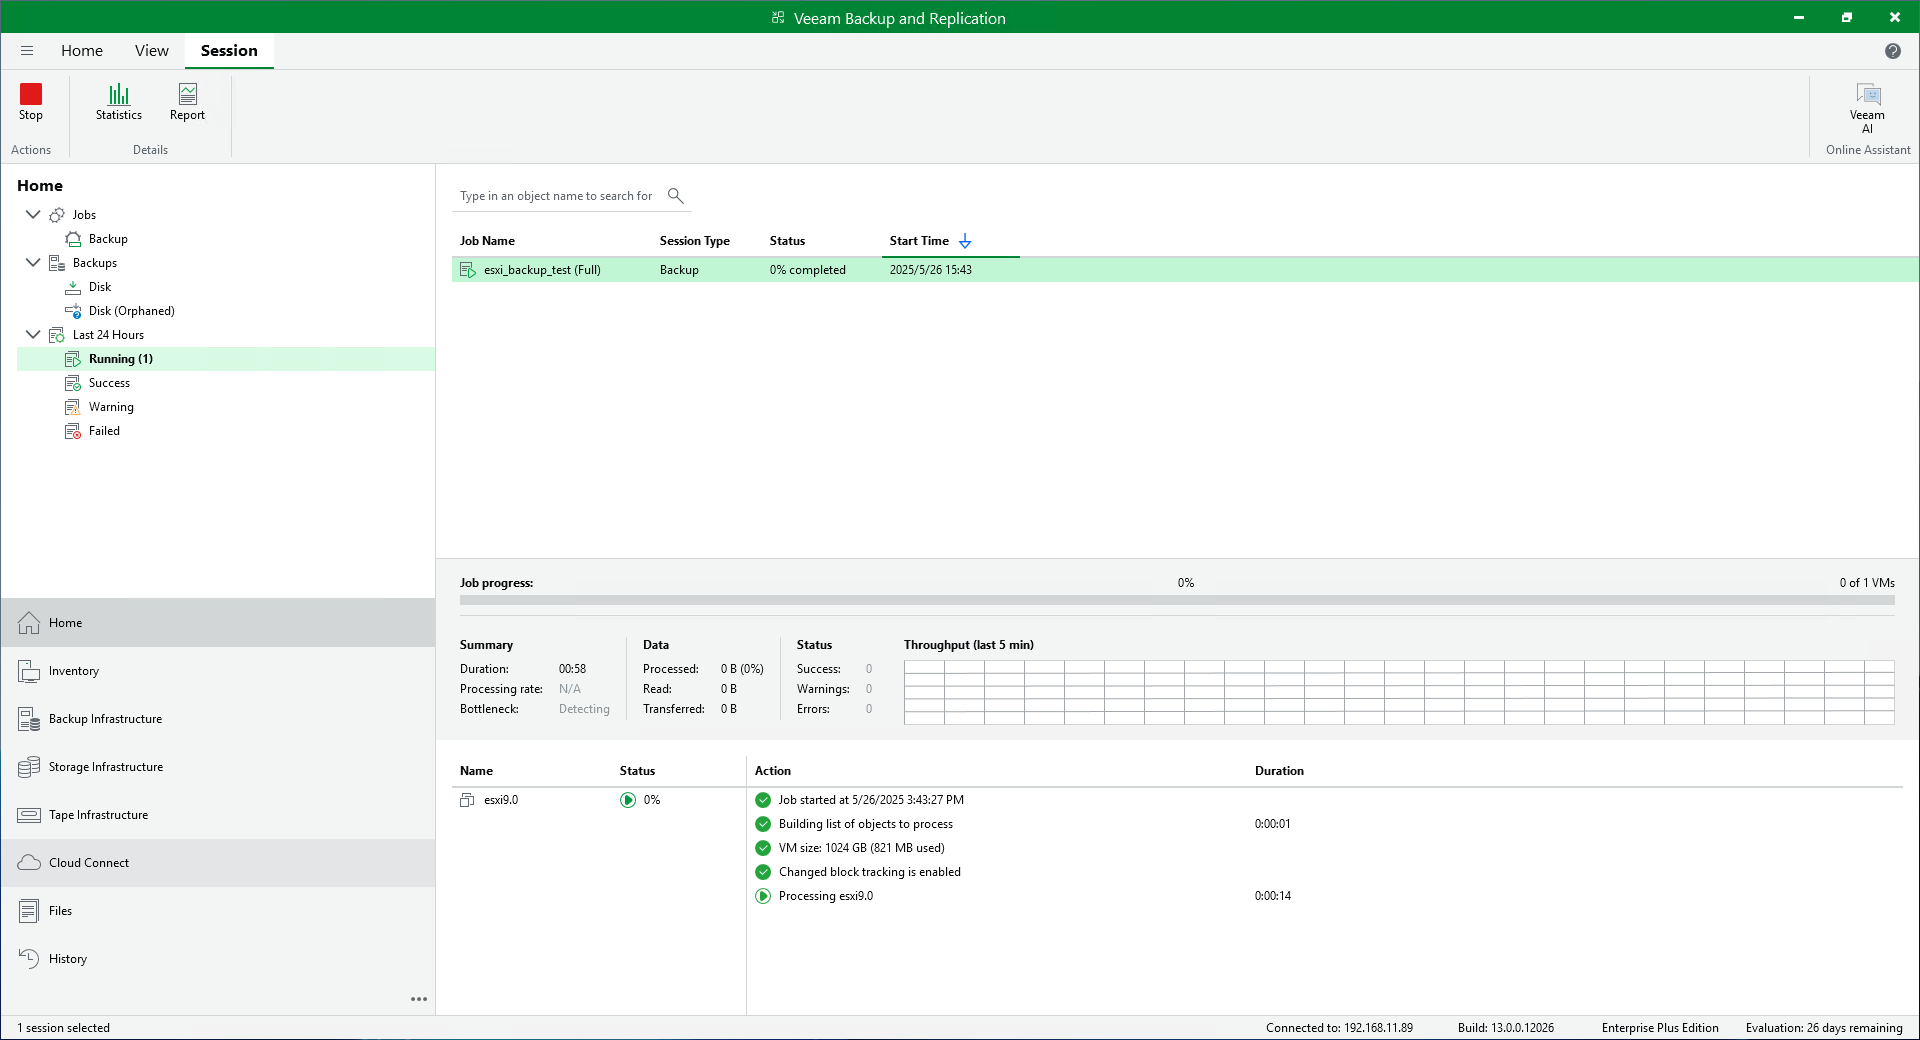Click the search magnifier icon
This screenshot has width=1920, height=1040.
coord(676,195)
